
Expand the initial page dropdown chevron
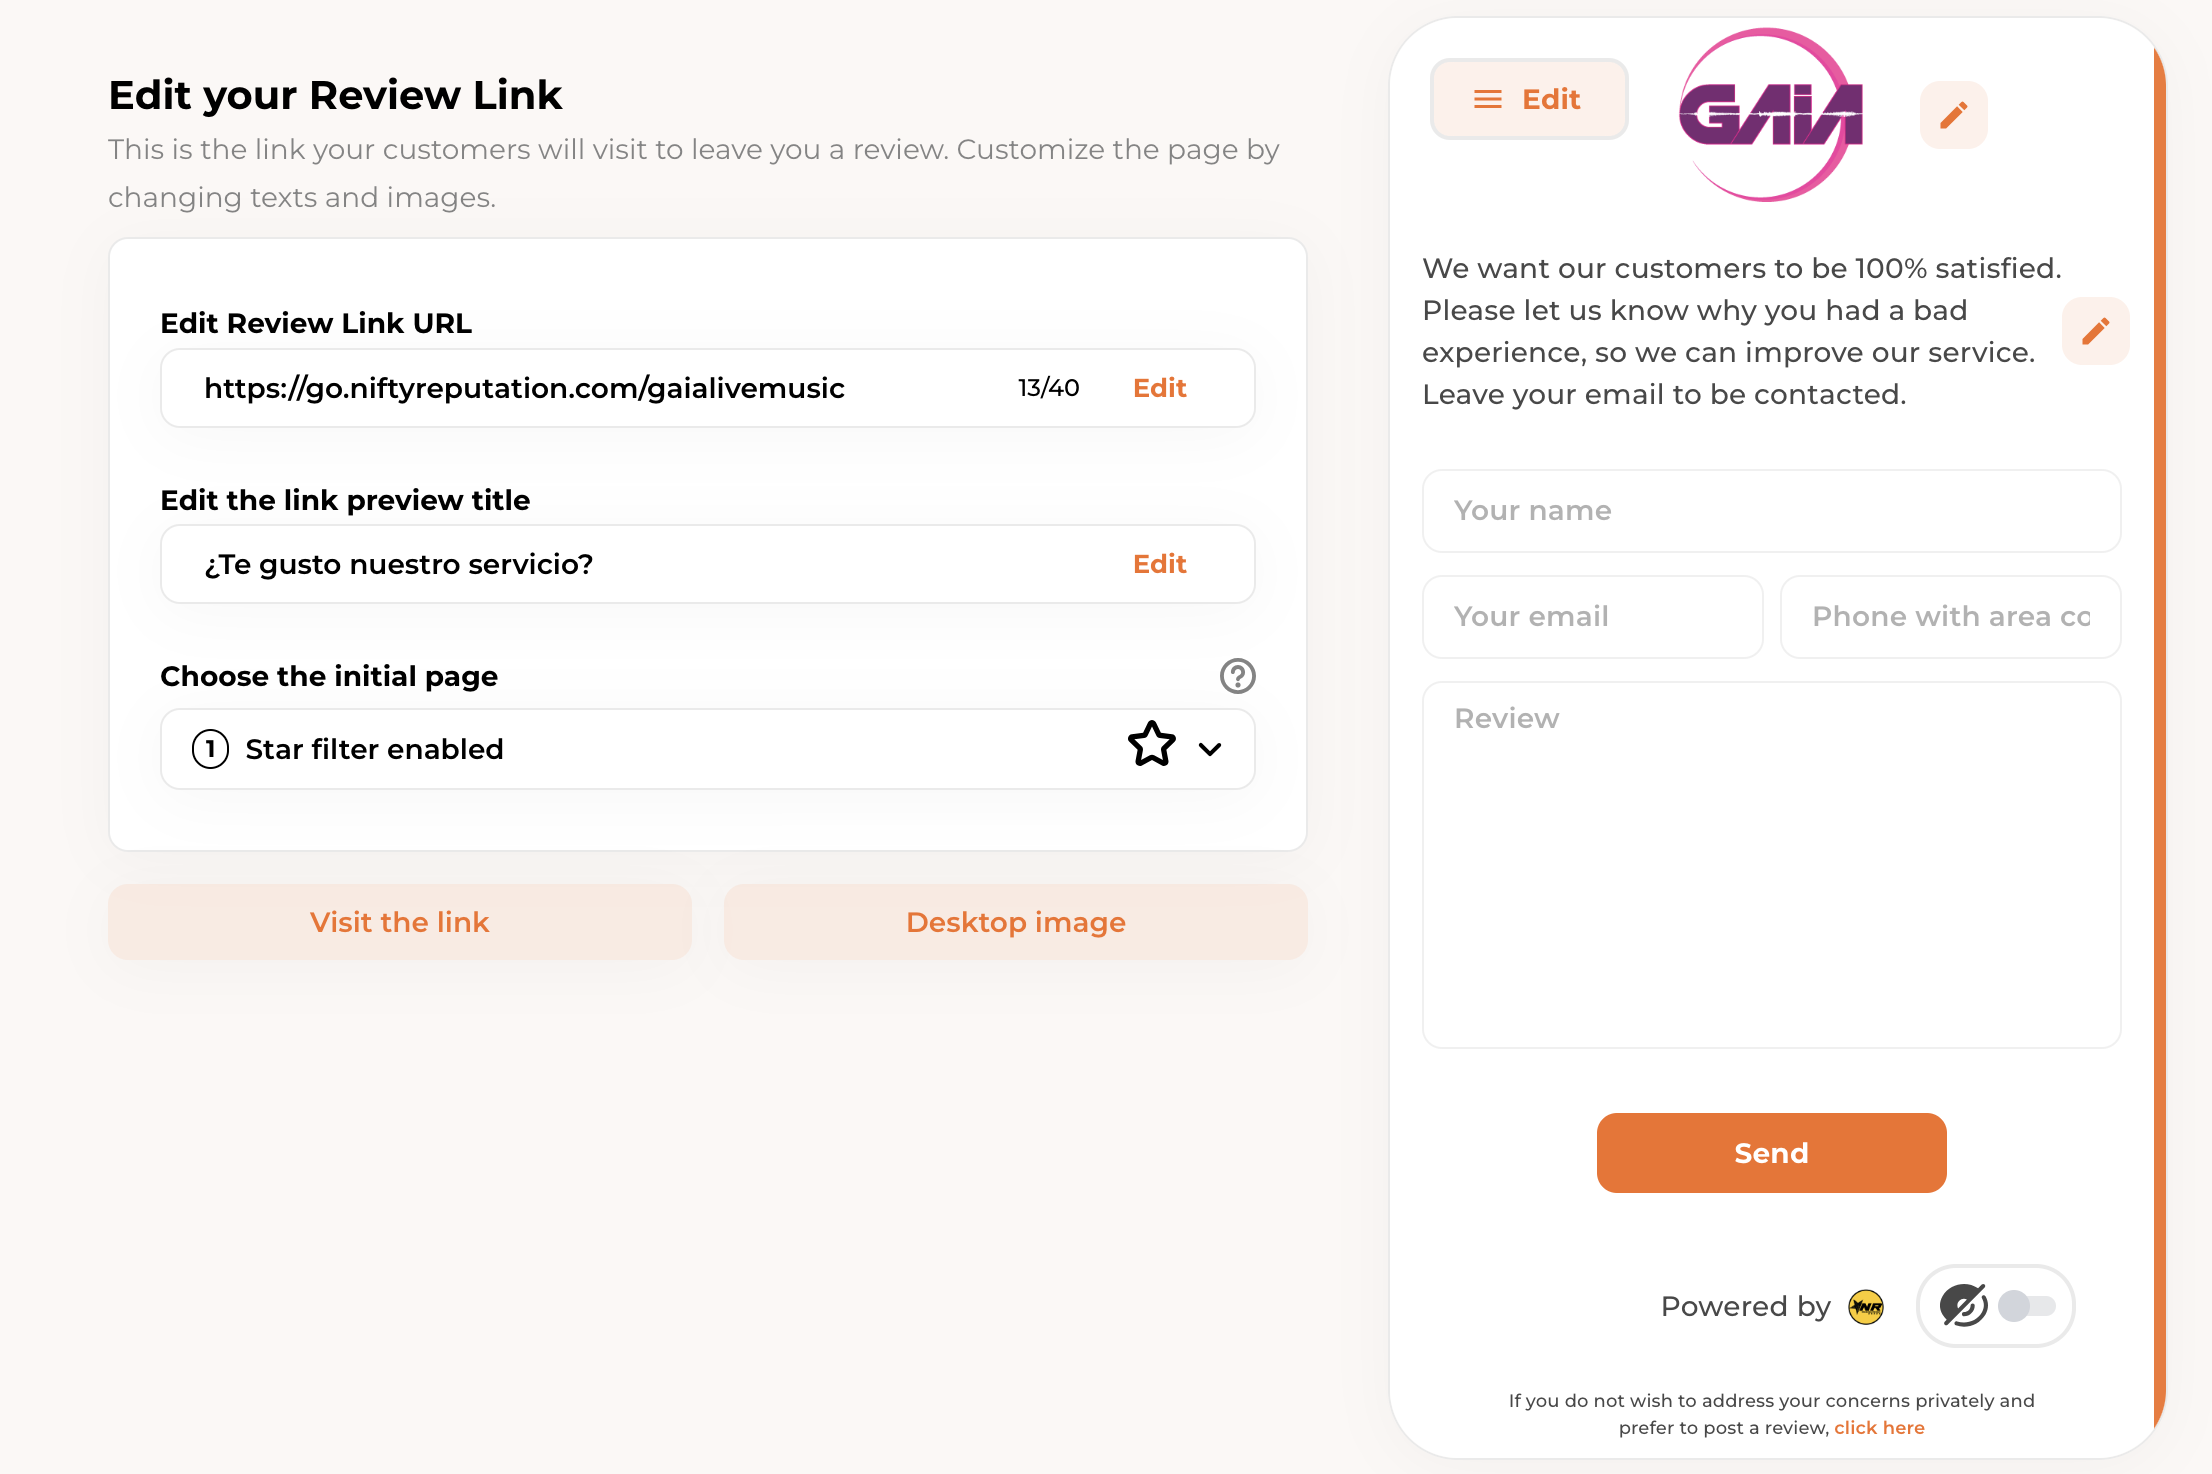click(1210, 749)
